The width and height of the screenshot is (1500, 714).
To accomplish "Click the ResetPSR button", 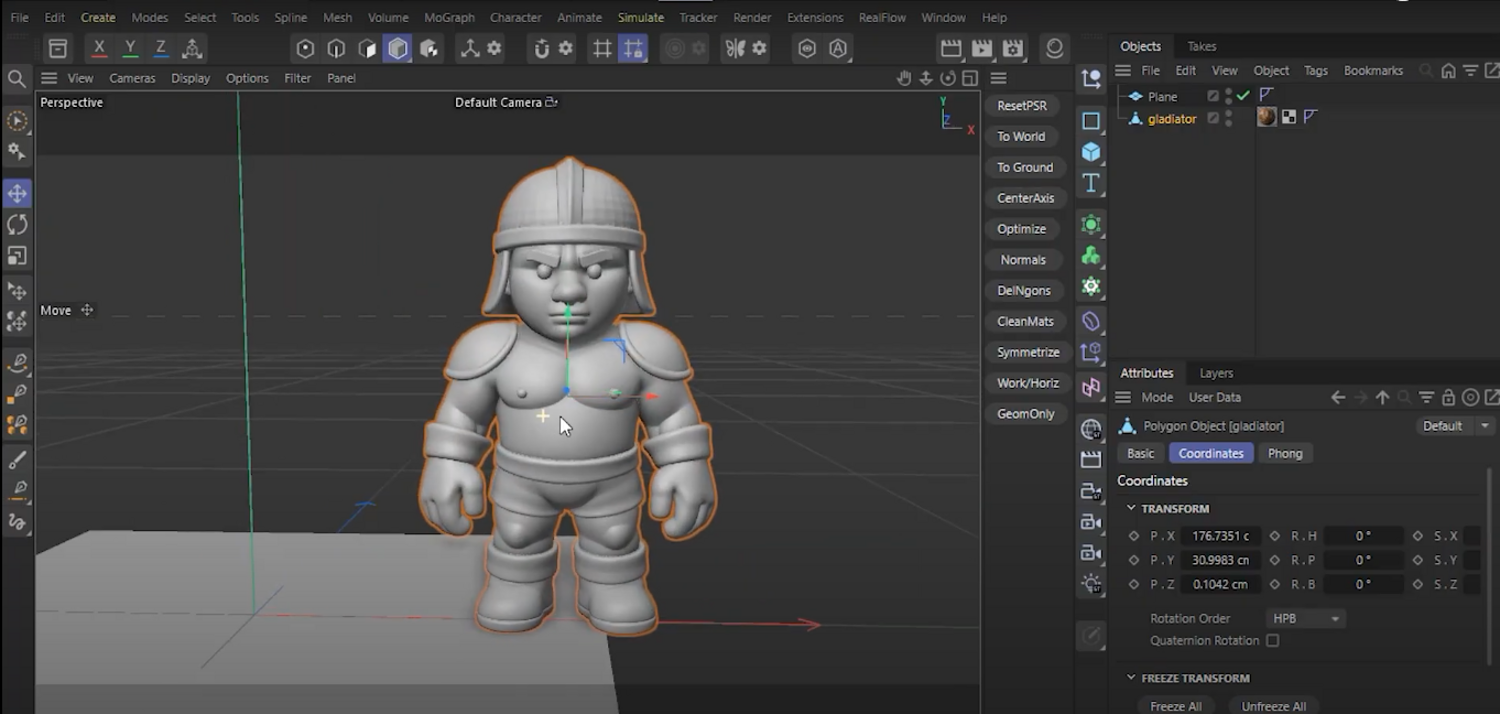I will (x=1021, y=105).
